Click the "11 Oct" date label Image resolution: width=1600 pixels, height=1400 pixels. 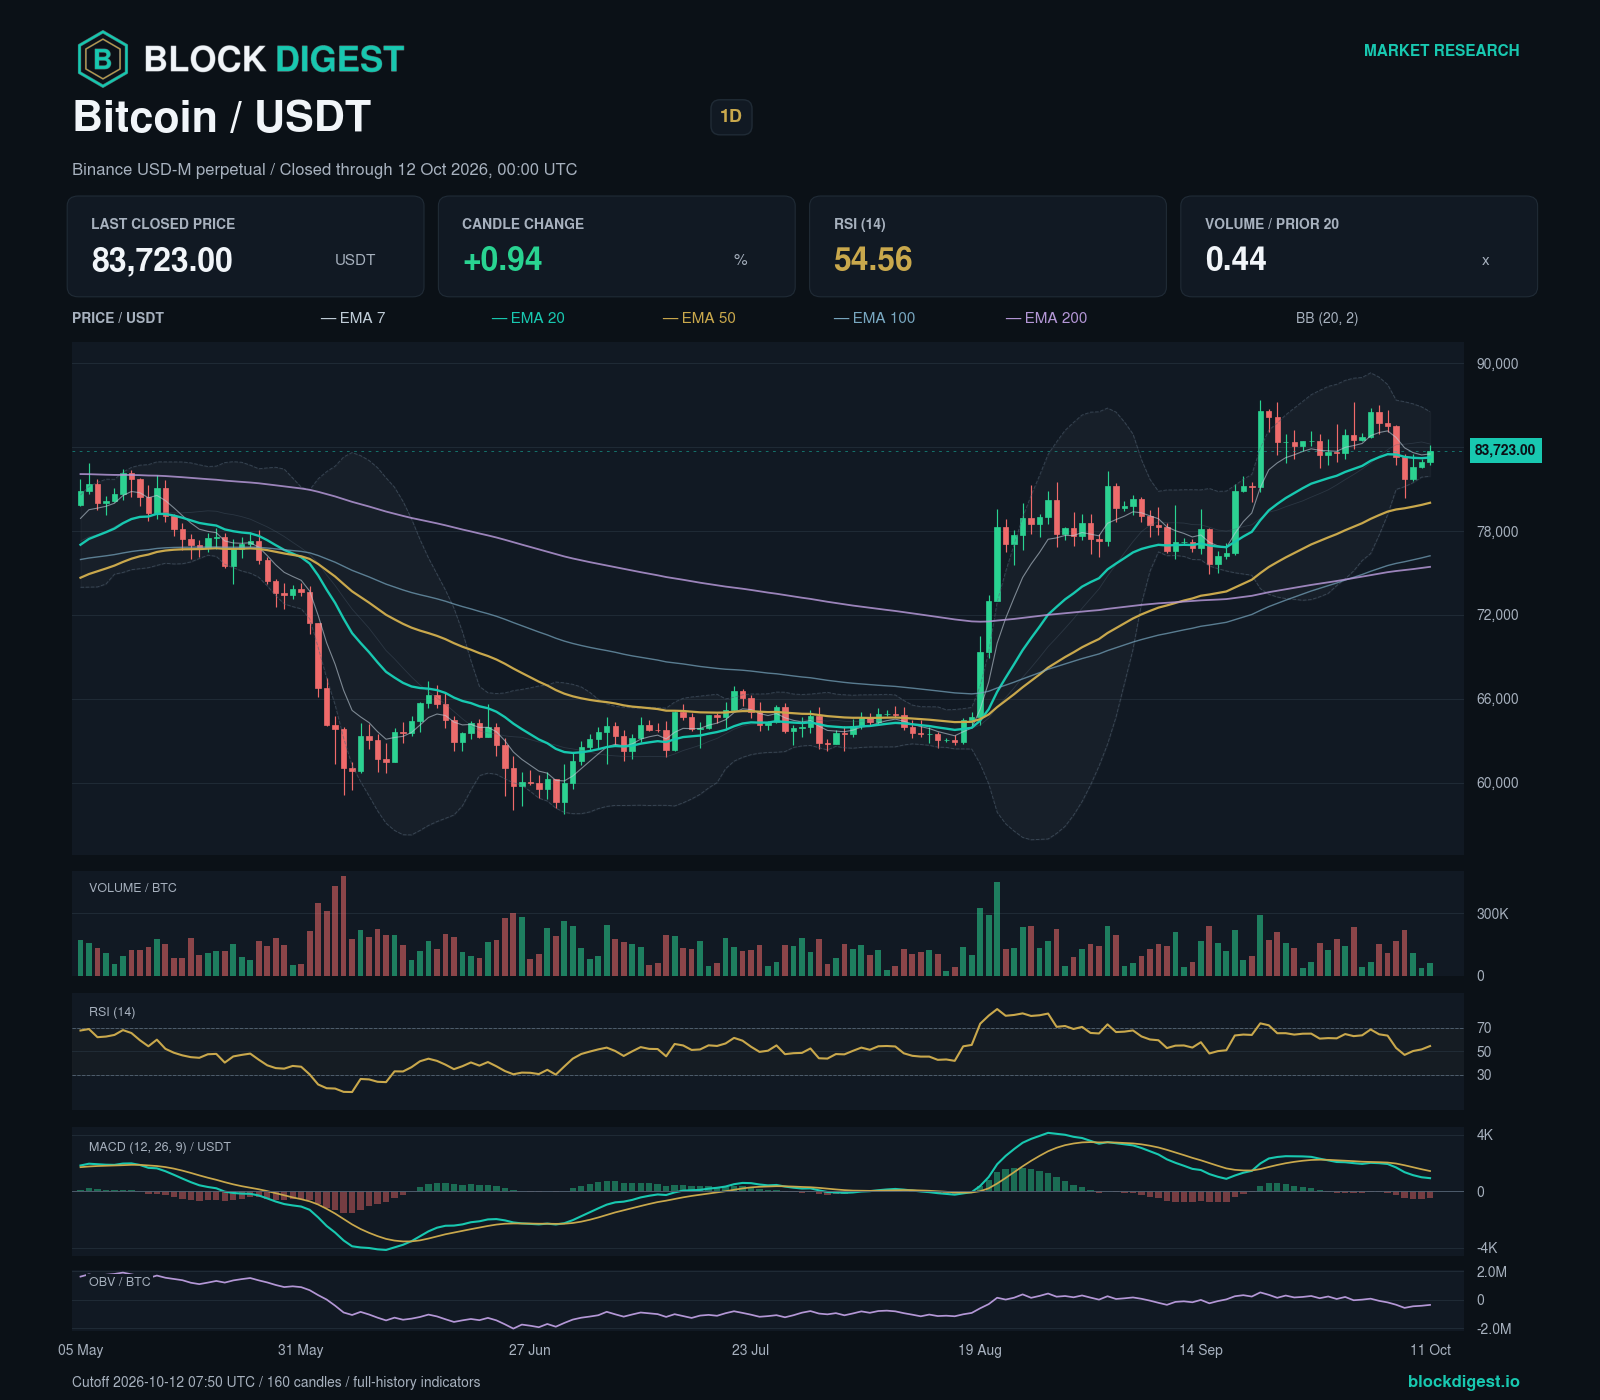[1431, 1350]
